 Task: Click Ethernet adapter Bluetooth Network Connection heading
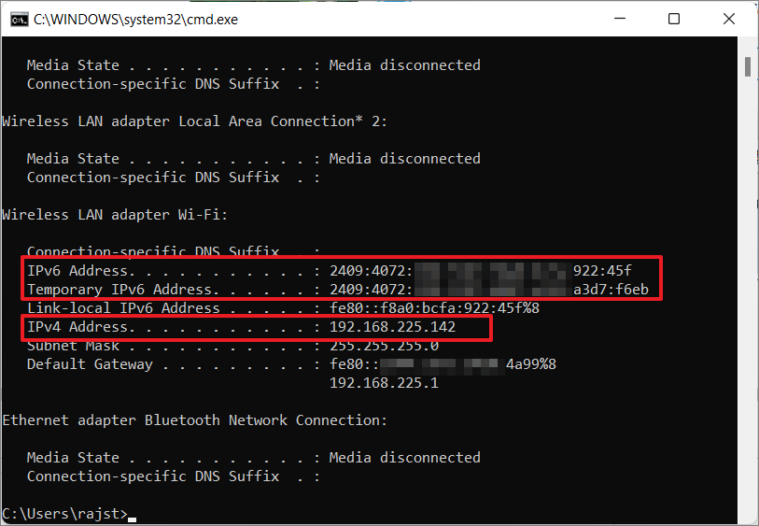click(x=195, y=421)
